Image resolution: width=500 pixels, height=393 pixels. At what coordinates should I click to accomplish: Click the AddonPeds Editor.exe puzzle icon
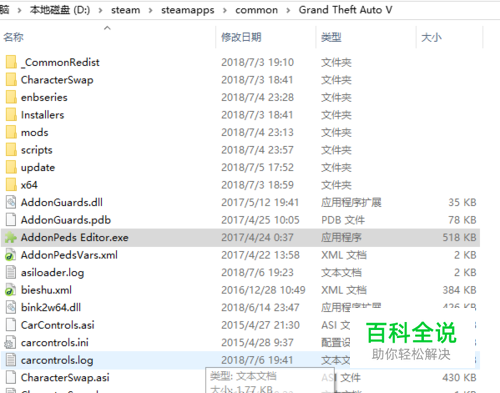11,237
